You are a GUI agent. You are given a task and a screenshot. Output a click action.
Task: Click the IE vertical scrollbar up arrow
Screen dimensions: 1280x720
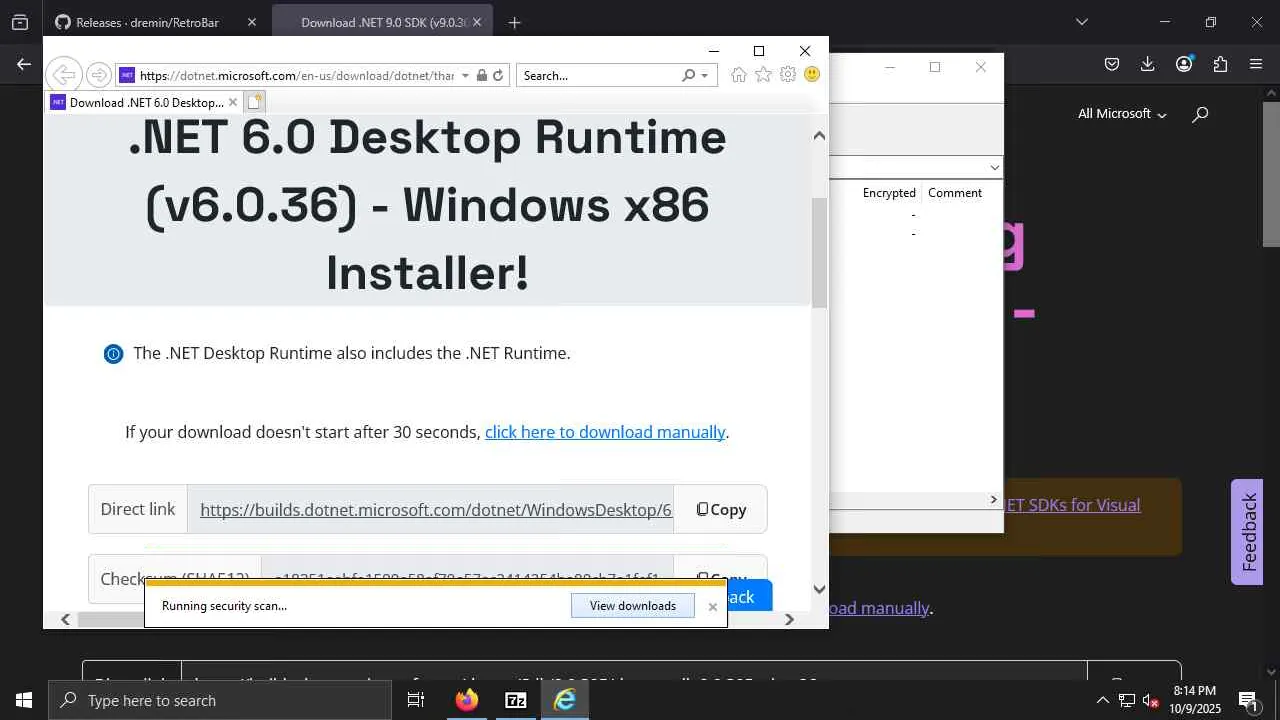(819, 135)
